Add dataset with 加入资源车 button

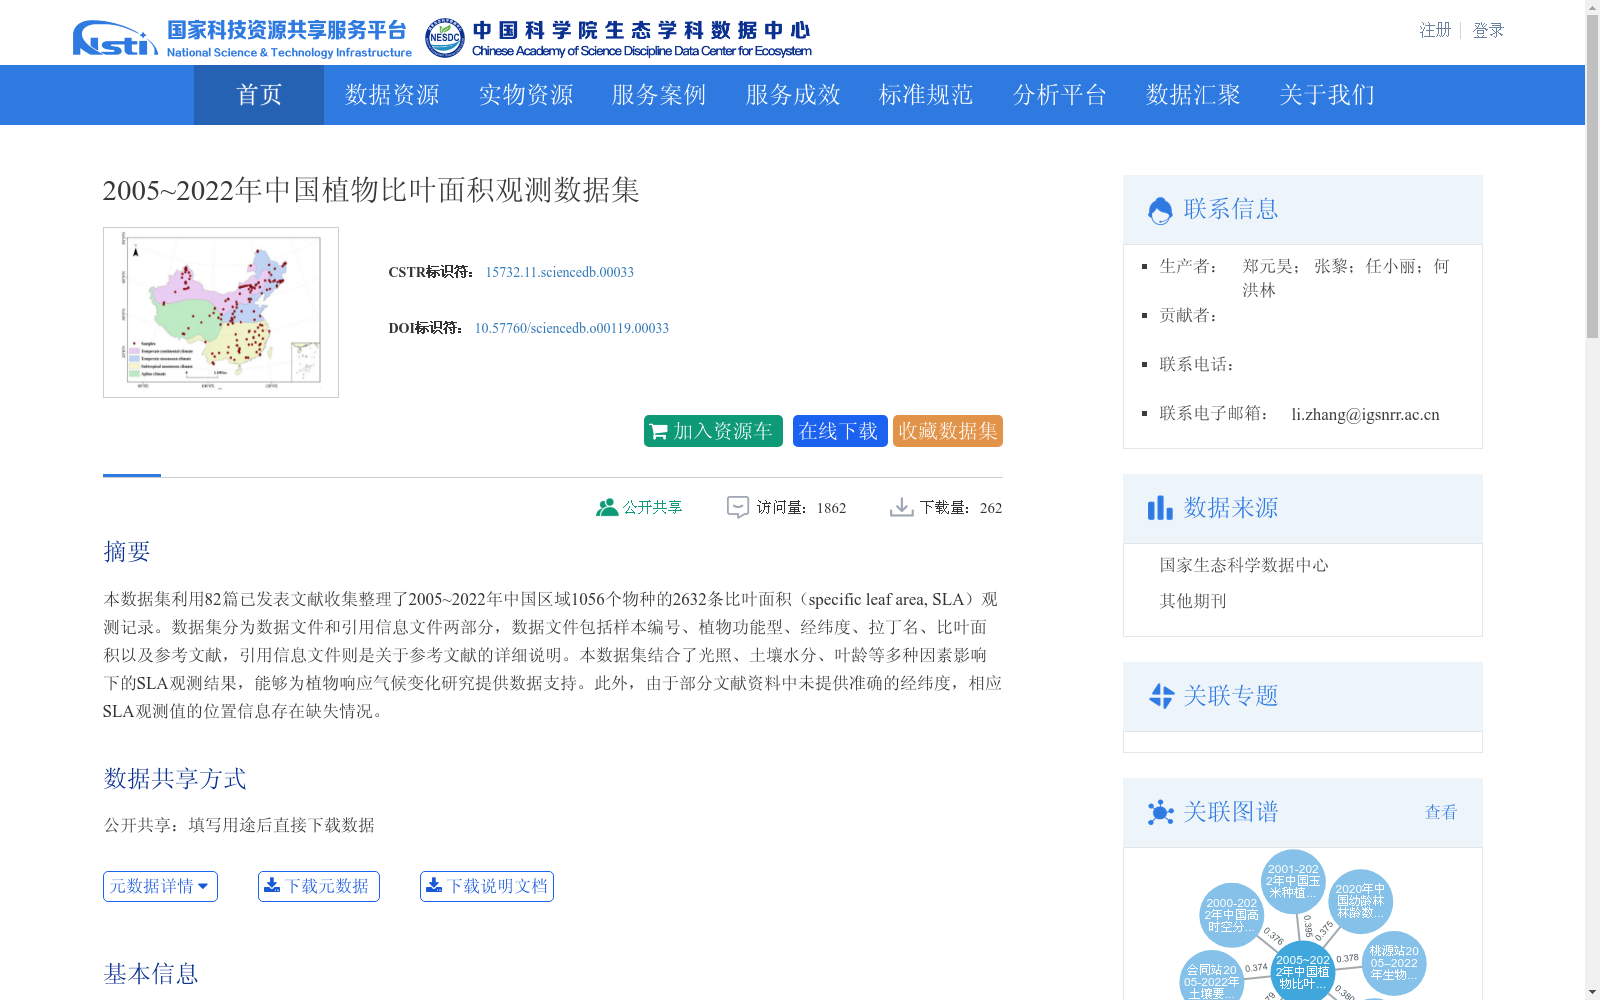coord(713,431)
